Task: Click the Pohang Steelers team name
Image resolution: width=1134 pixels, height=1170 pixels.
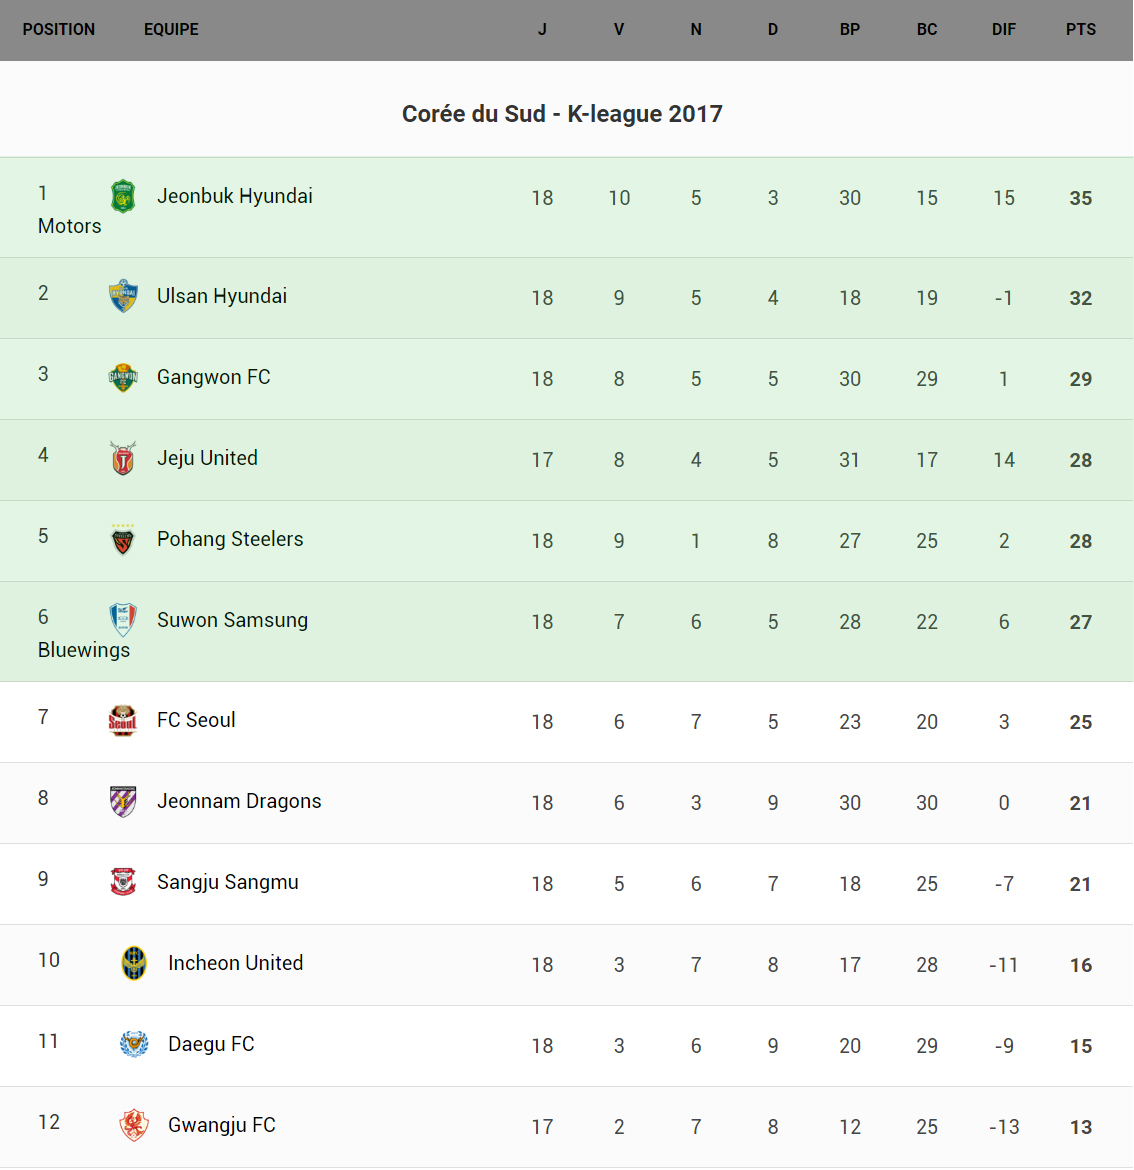Action: coord(230,539)
